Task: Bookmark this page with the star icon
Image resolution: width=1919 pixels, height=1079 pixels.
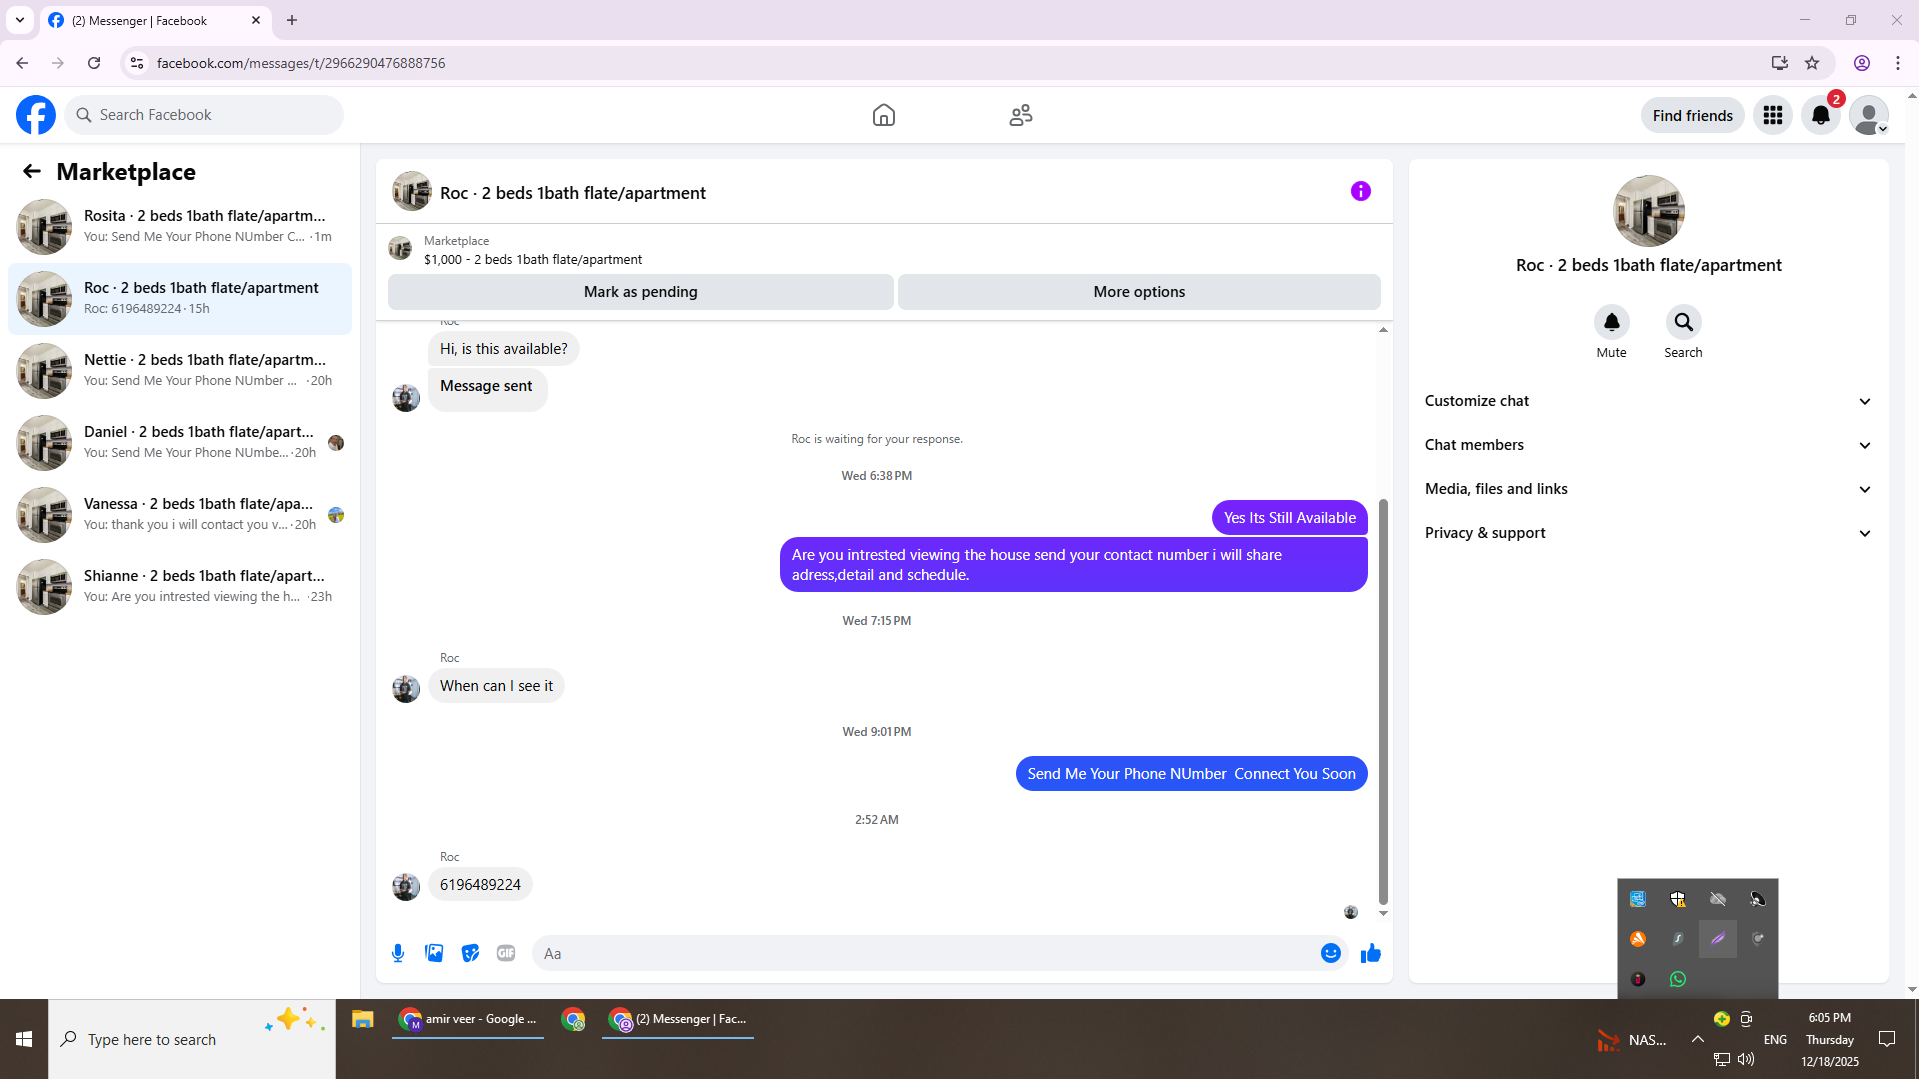Action: click(1812, 63)
